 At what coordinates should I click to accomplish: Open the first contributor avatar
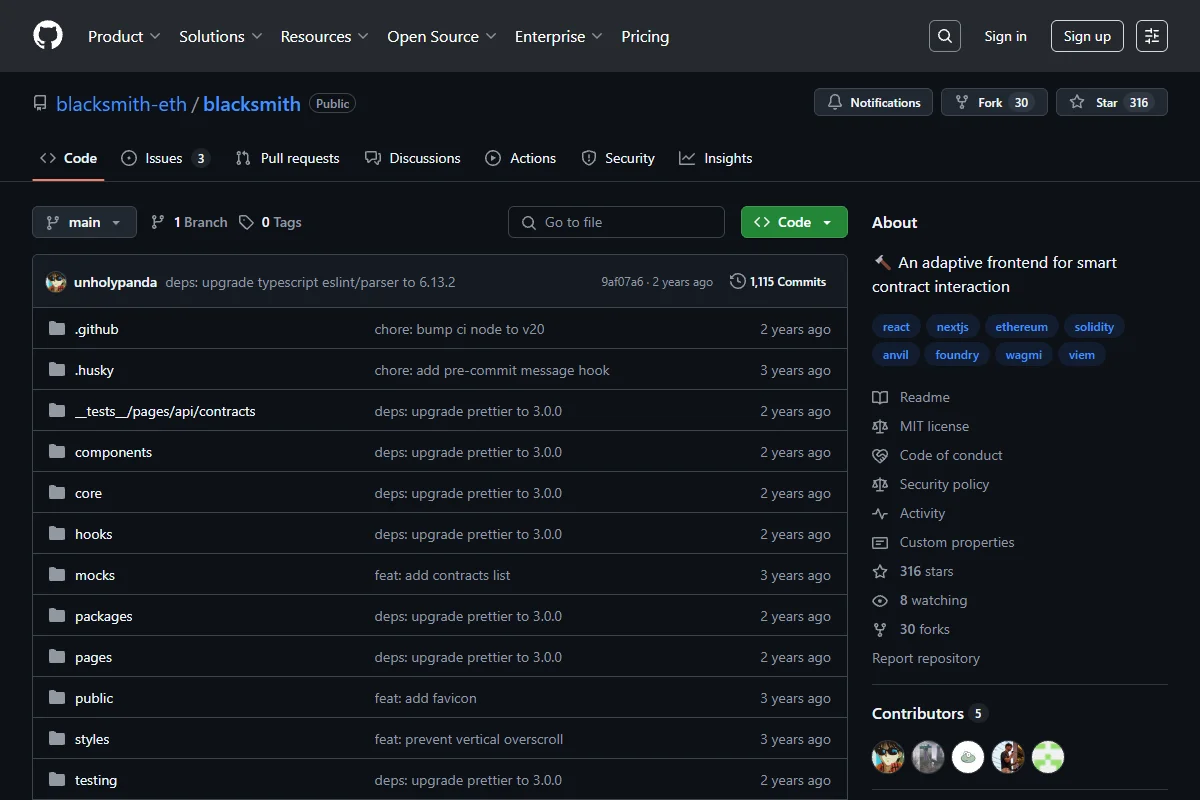pos(888,757)
